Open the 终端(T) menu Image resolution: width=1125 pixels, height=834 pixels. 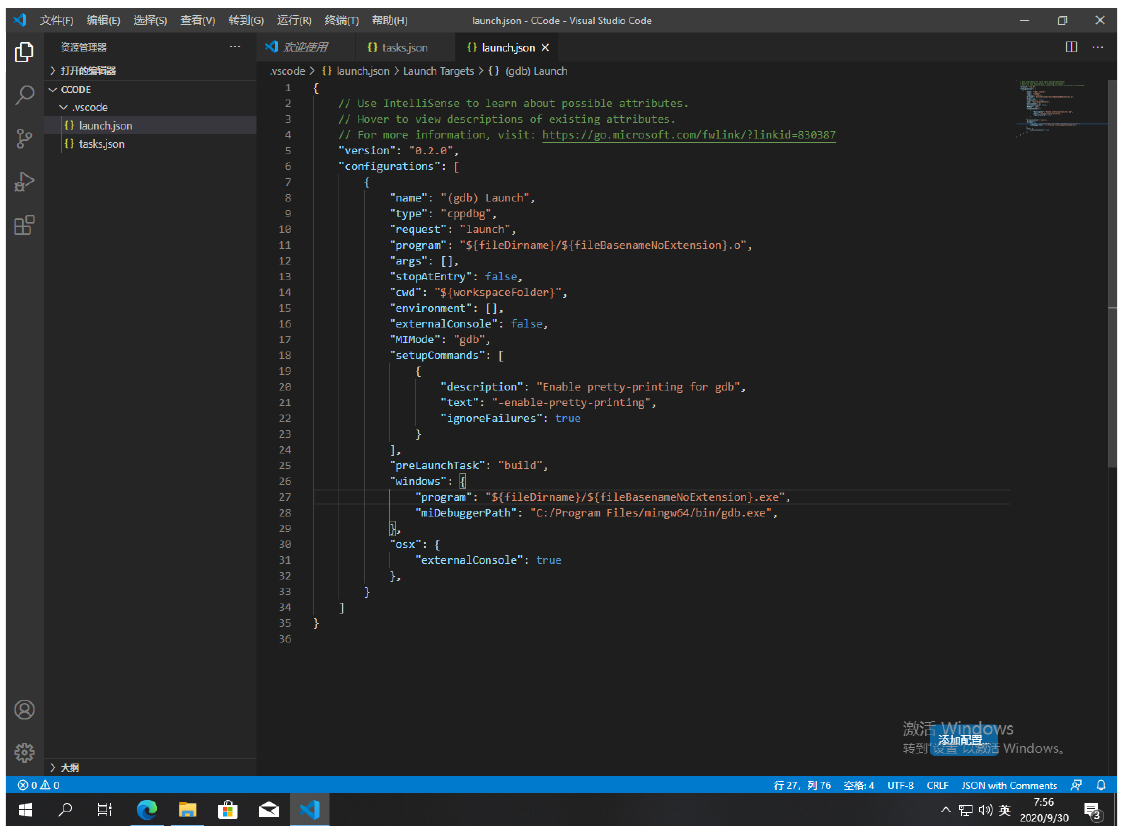pyautogui.click(x=342, y=20)
